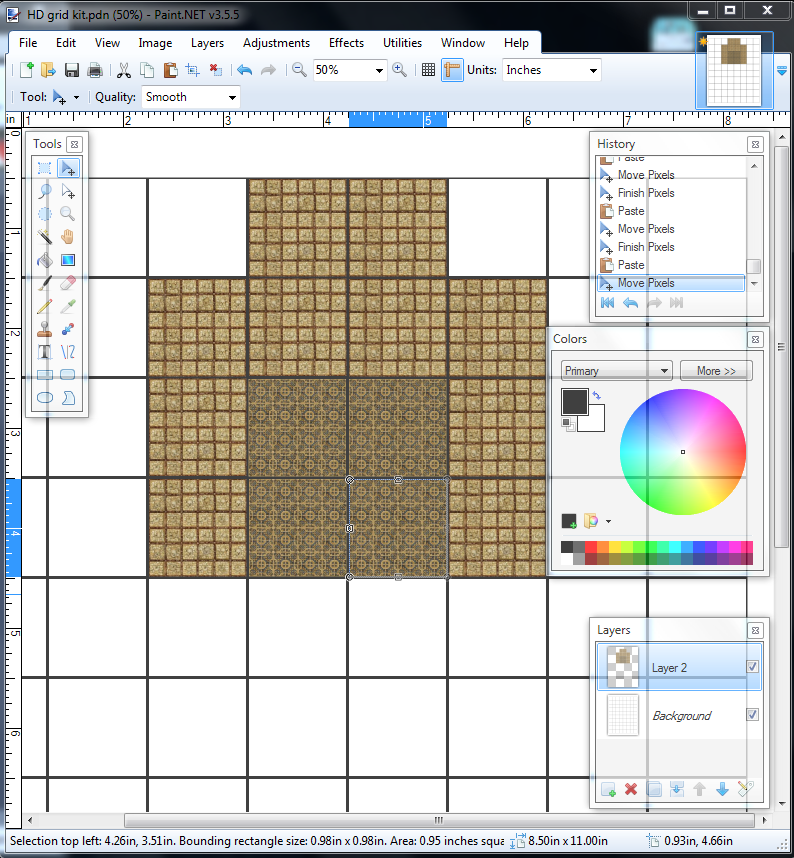
Task: Rewind history to the first step
Action: pyautogui.click(x=607, y=303)
